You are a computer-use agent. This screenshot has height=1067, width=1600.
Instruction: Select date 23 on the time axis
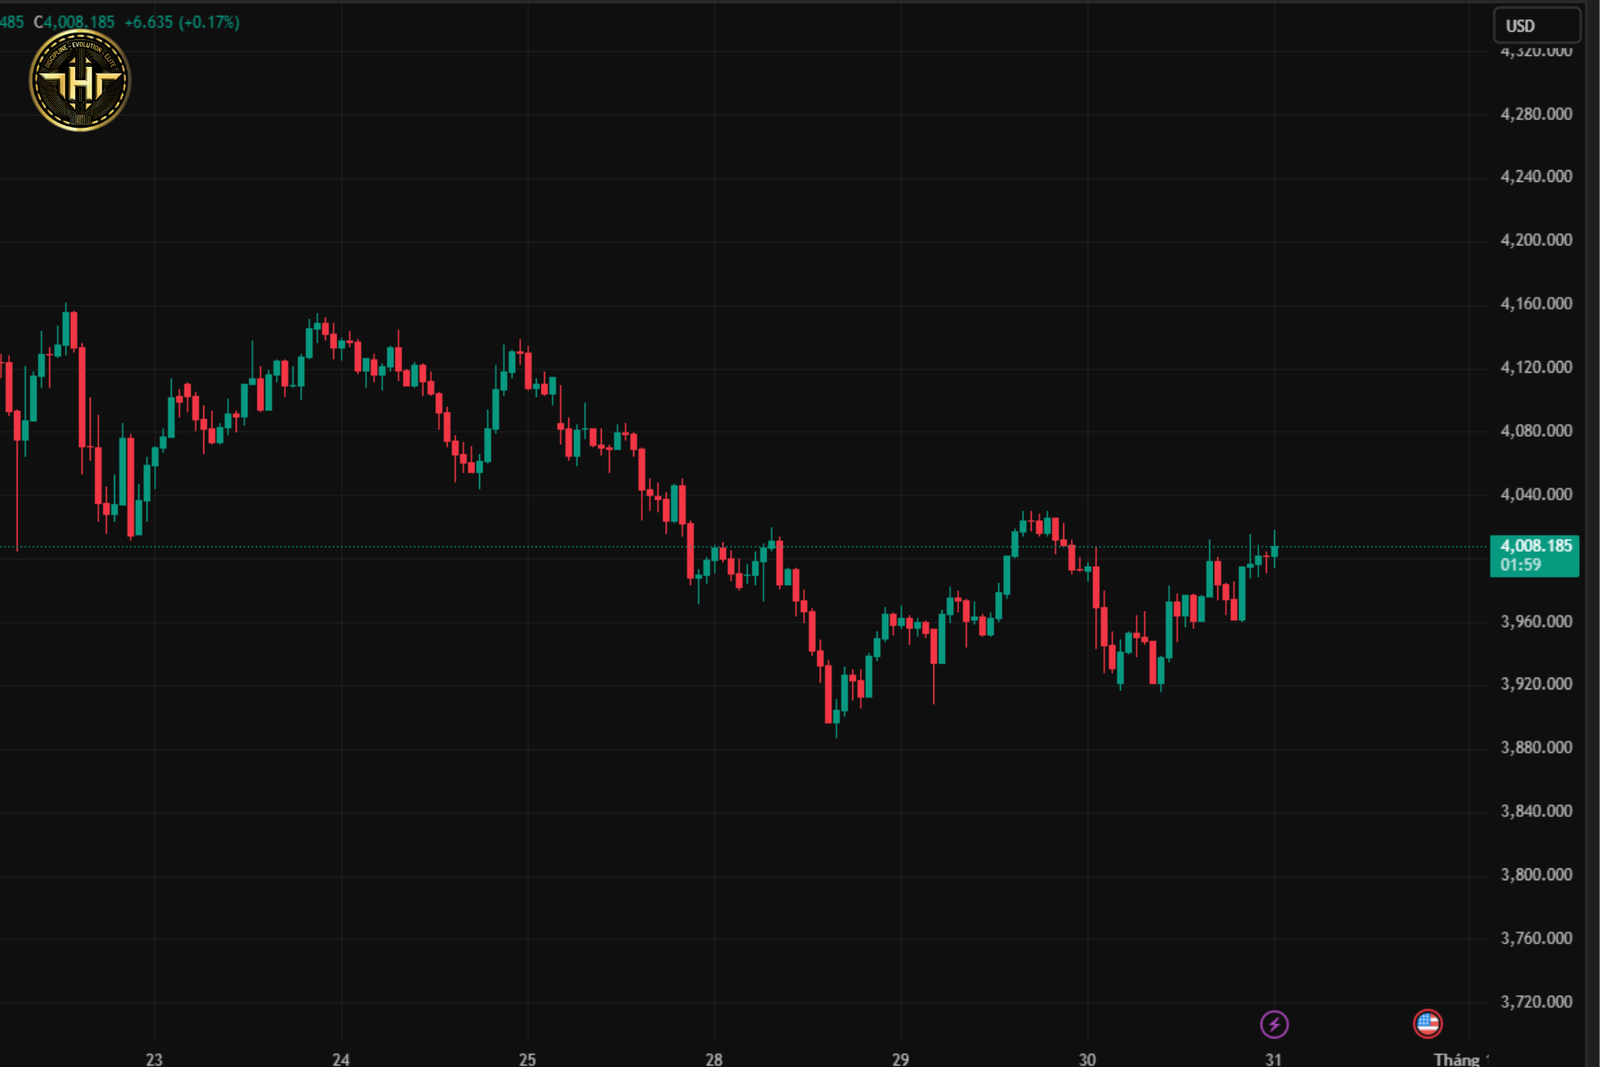coord(154,1058)
